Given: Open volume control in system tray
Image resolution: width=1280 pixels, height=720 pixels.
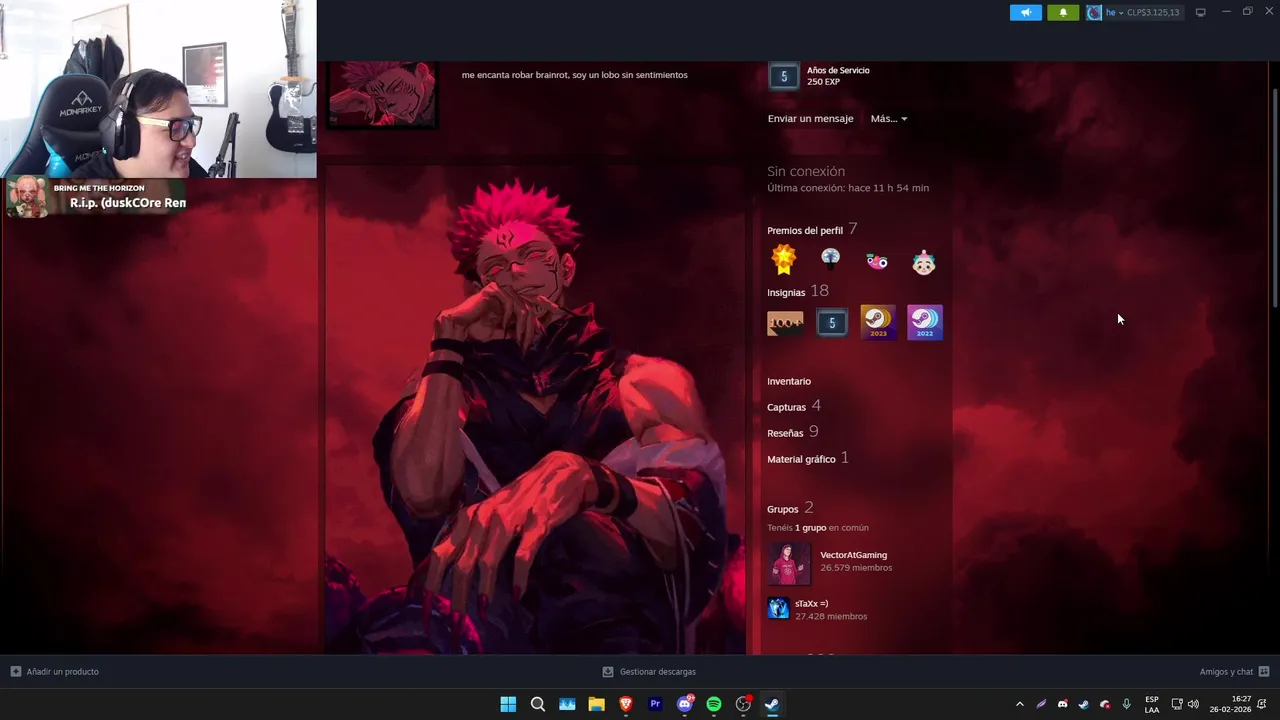Looking at the screenshot, I should (x=1193, y=704).
